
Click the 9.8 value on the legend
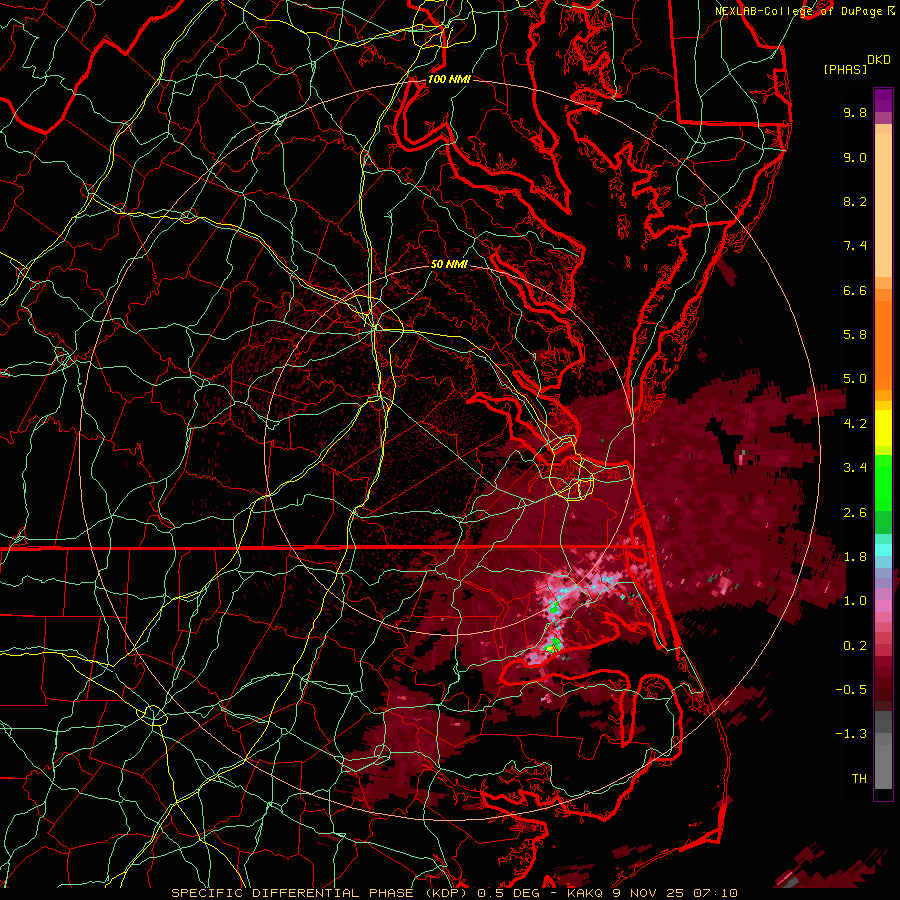point(855,112)
